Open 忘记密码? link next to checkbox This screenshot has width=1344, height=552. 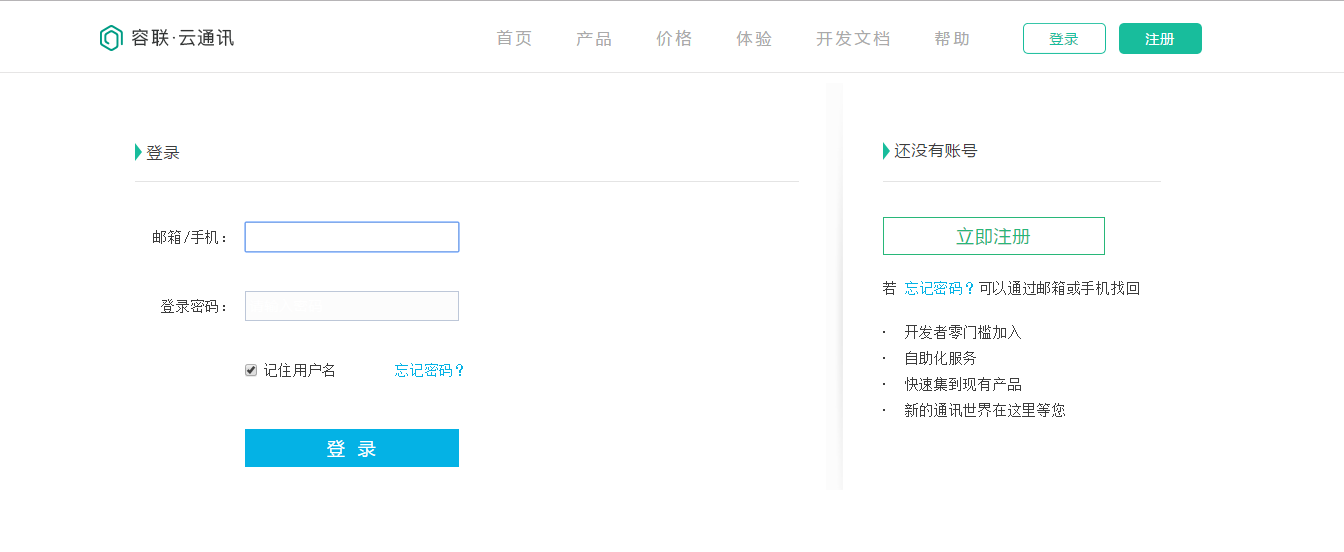click(430, 370)
